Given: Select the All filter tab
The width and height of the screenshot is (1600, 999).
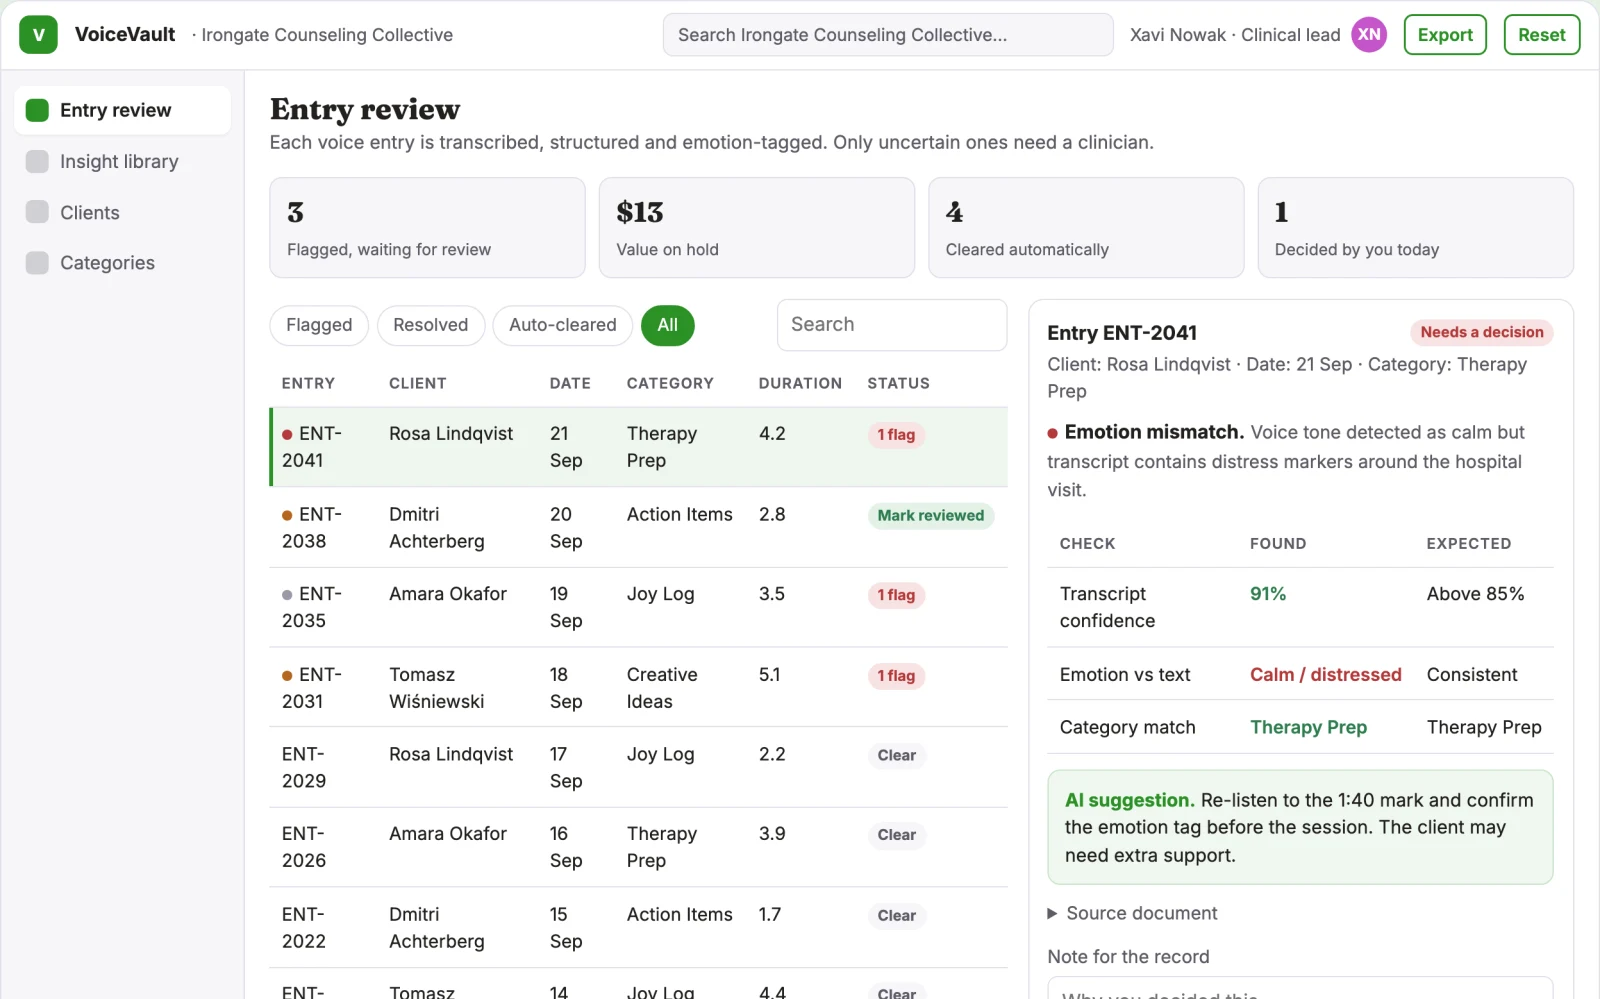Looking at the screenshot, I should point(667,325).
